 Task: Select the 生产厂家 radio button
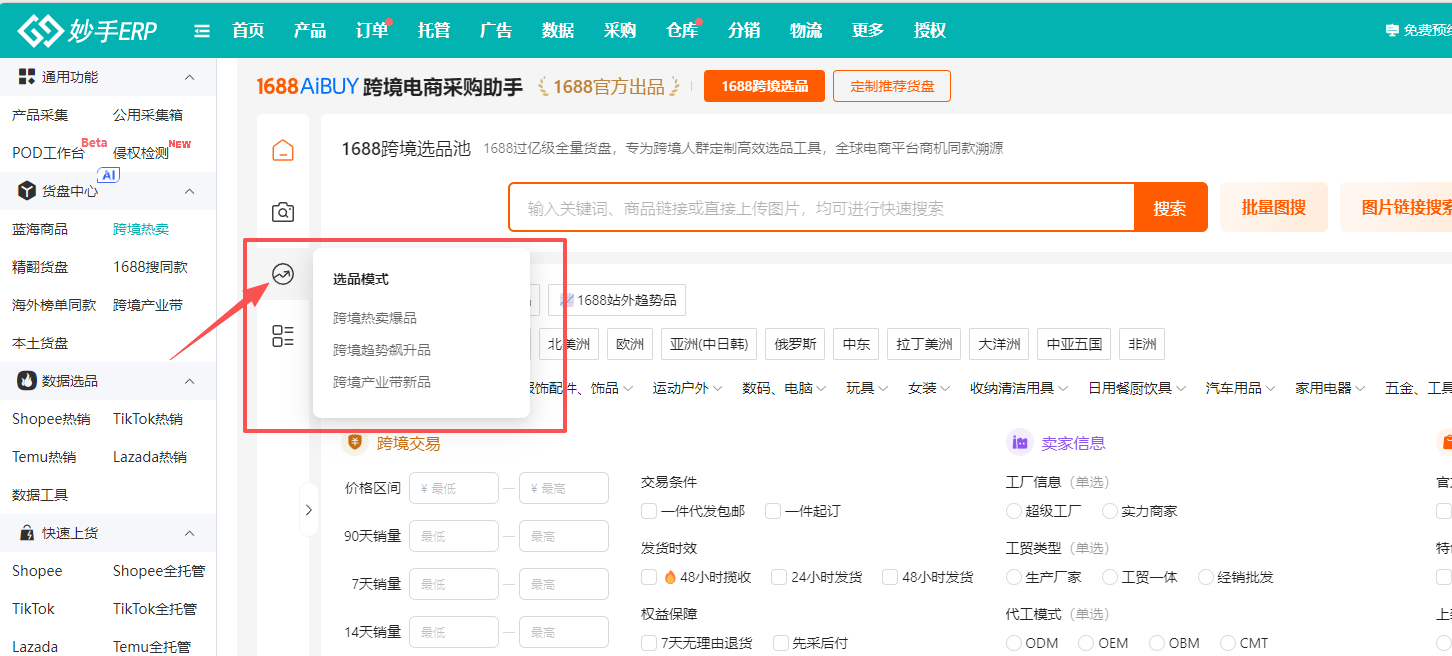pyautogui.click(x=1014, y=577)
